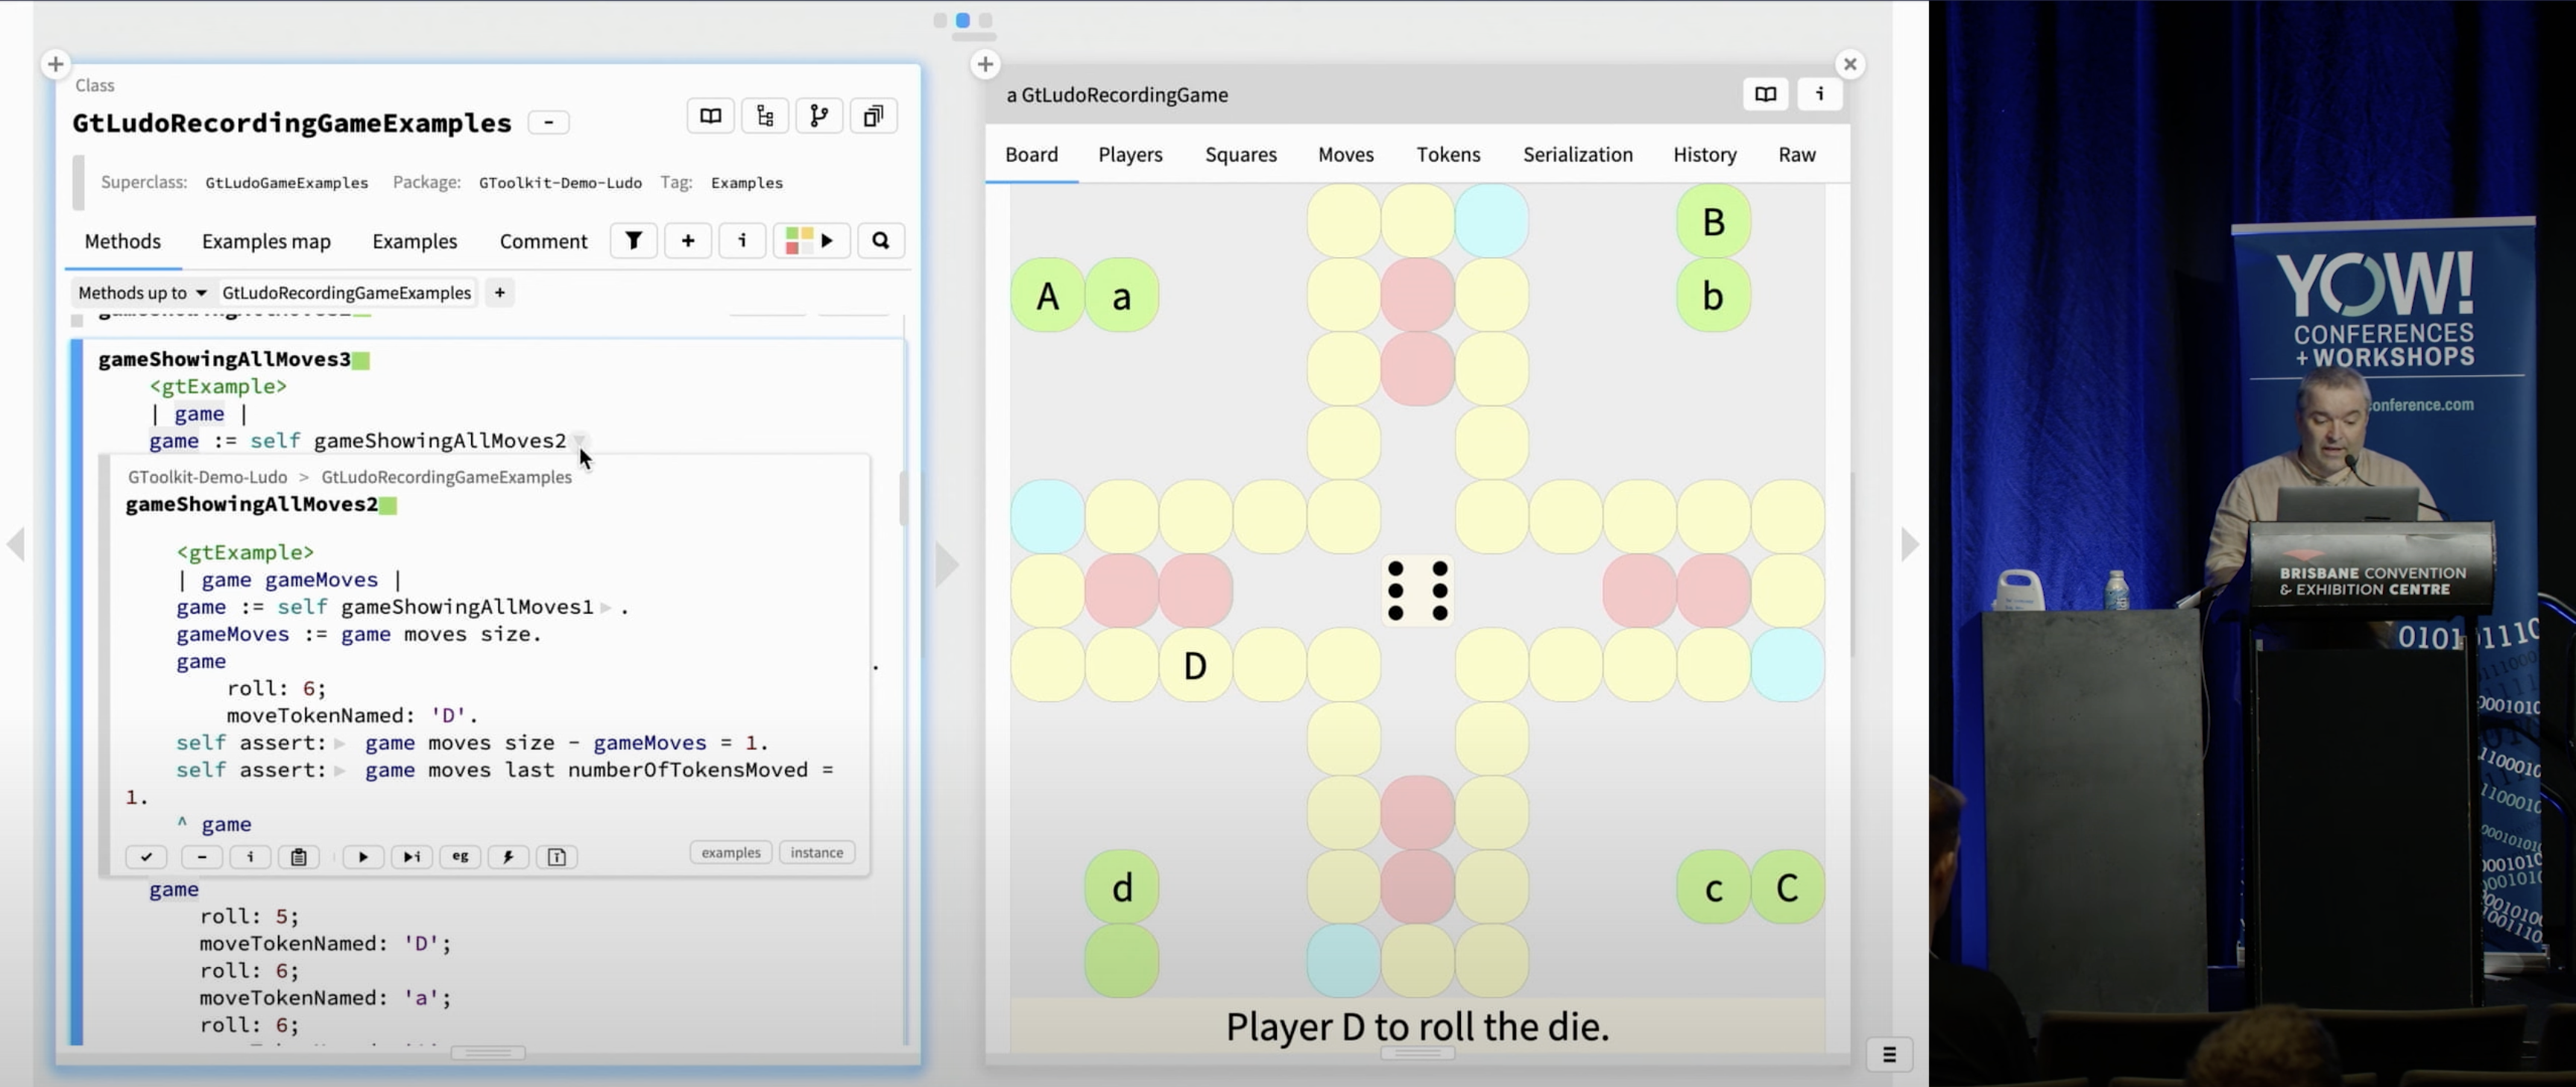Click token A in top-left home
Viewport: 2576px width, 1087px height.
click(x=1047, y=295)
